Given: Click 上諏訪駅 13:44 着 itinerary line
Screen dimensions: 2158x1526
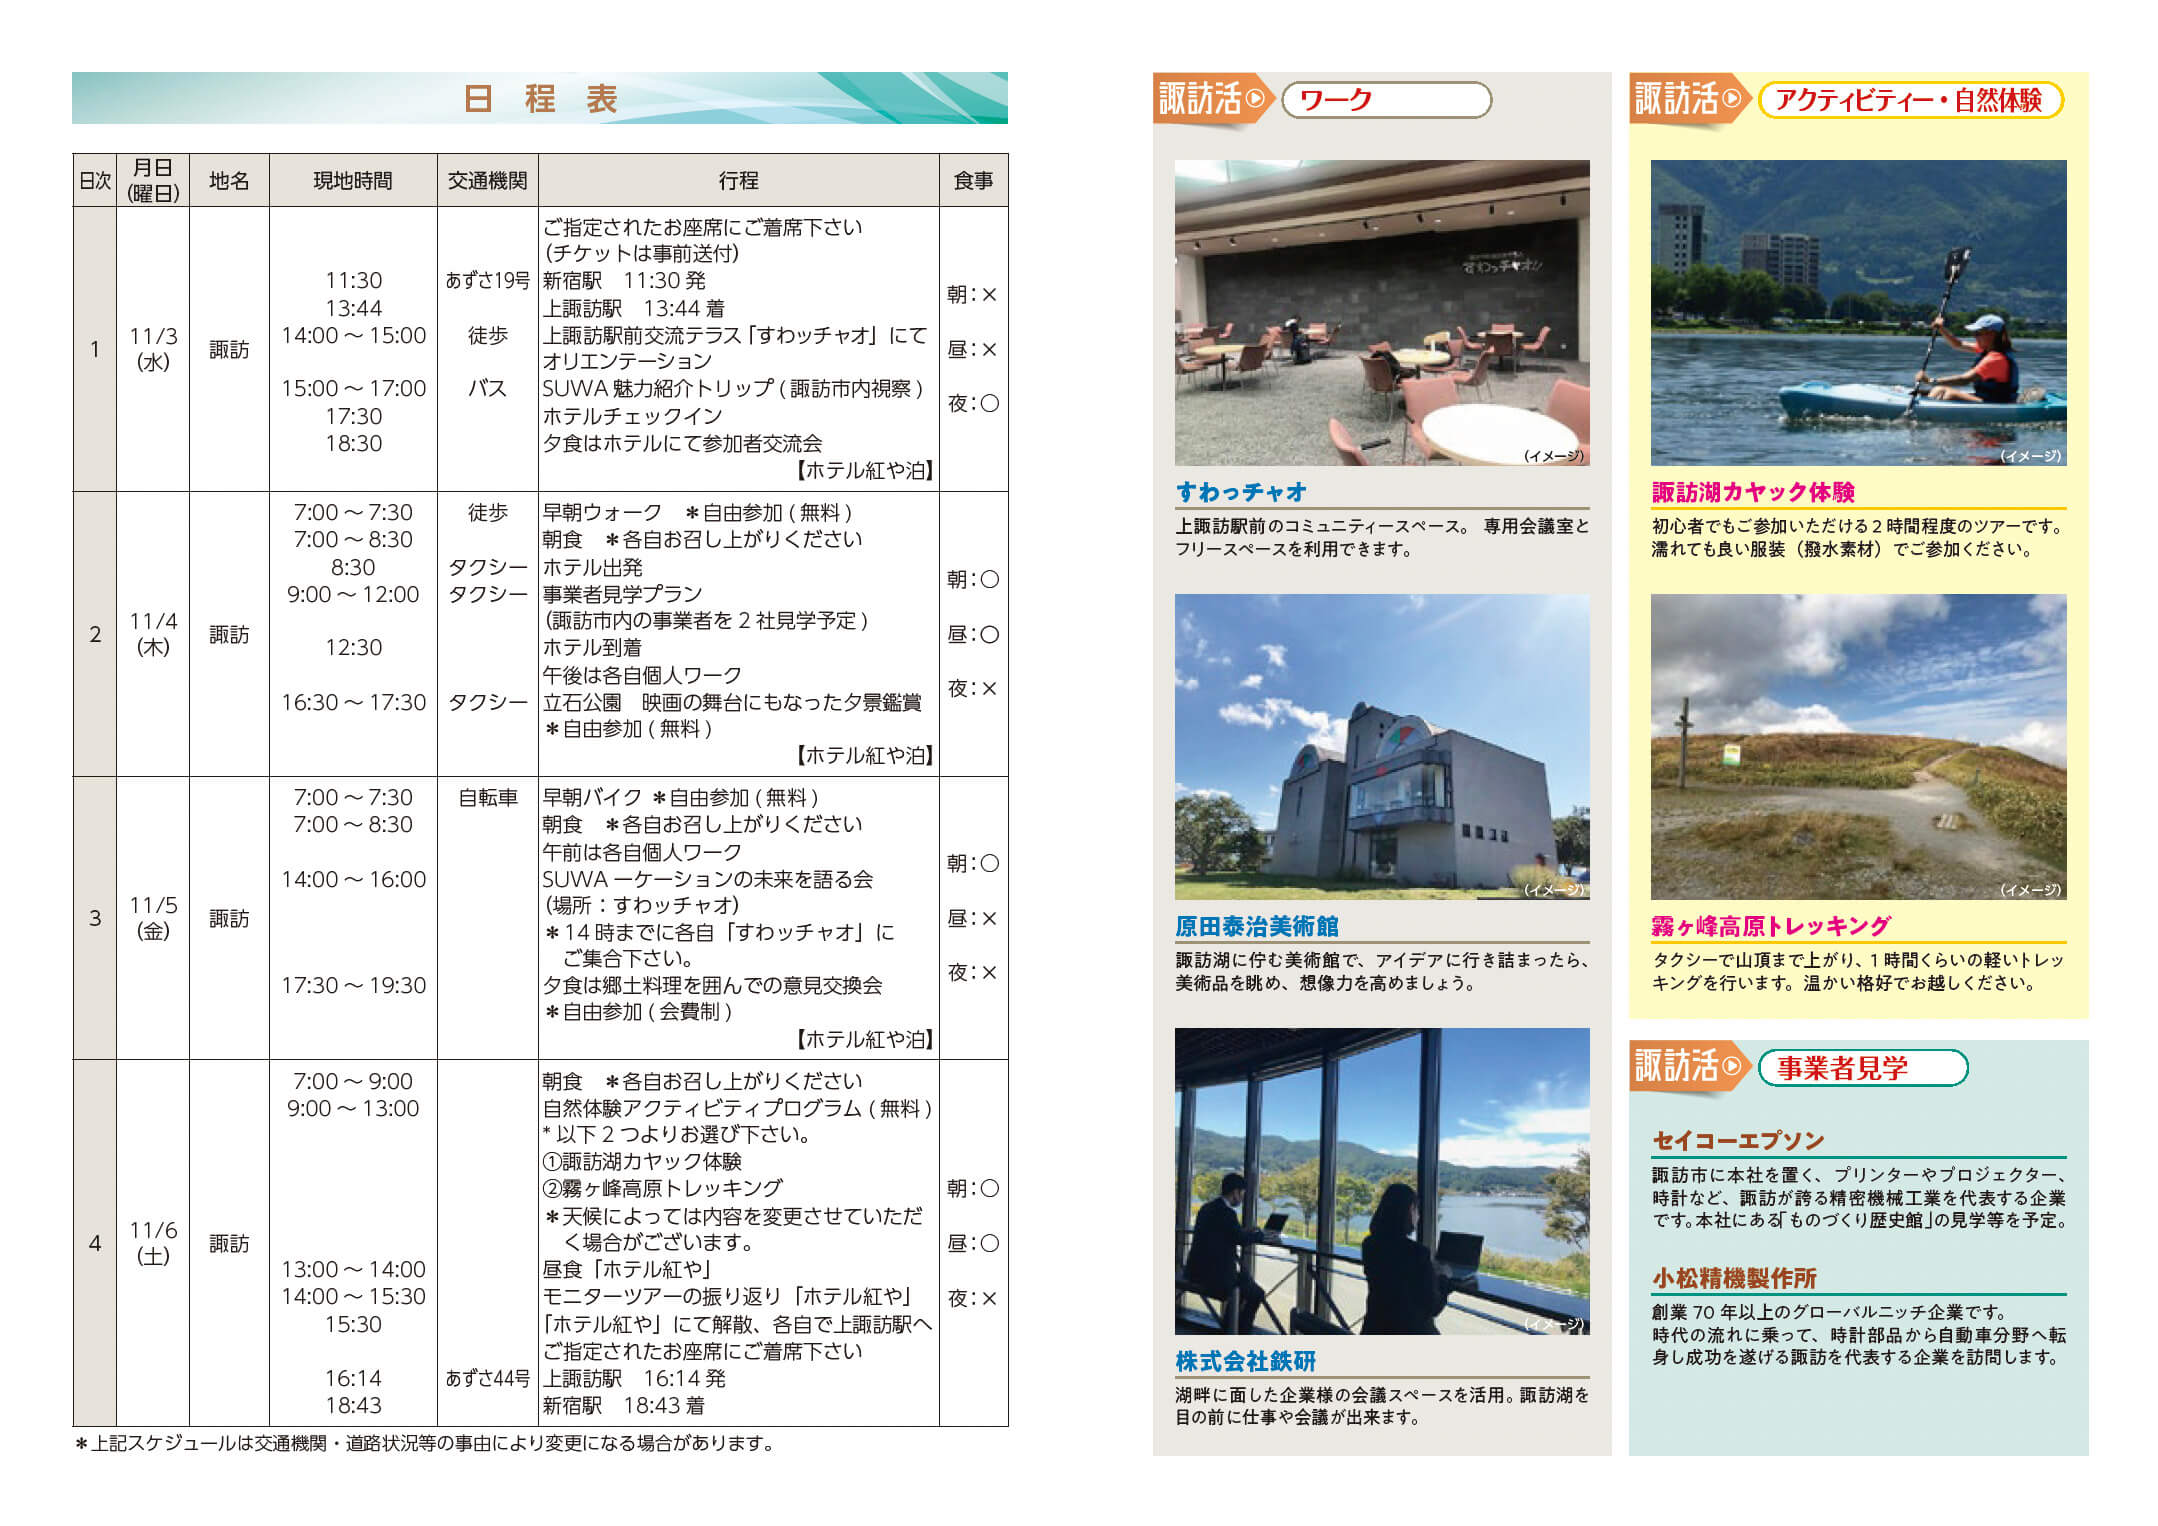Looking at the screenshot, I should tap(633, 308).
